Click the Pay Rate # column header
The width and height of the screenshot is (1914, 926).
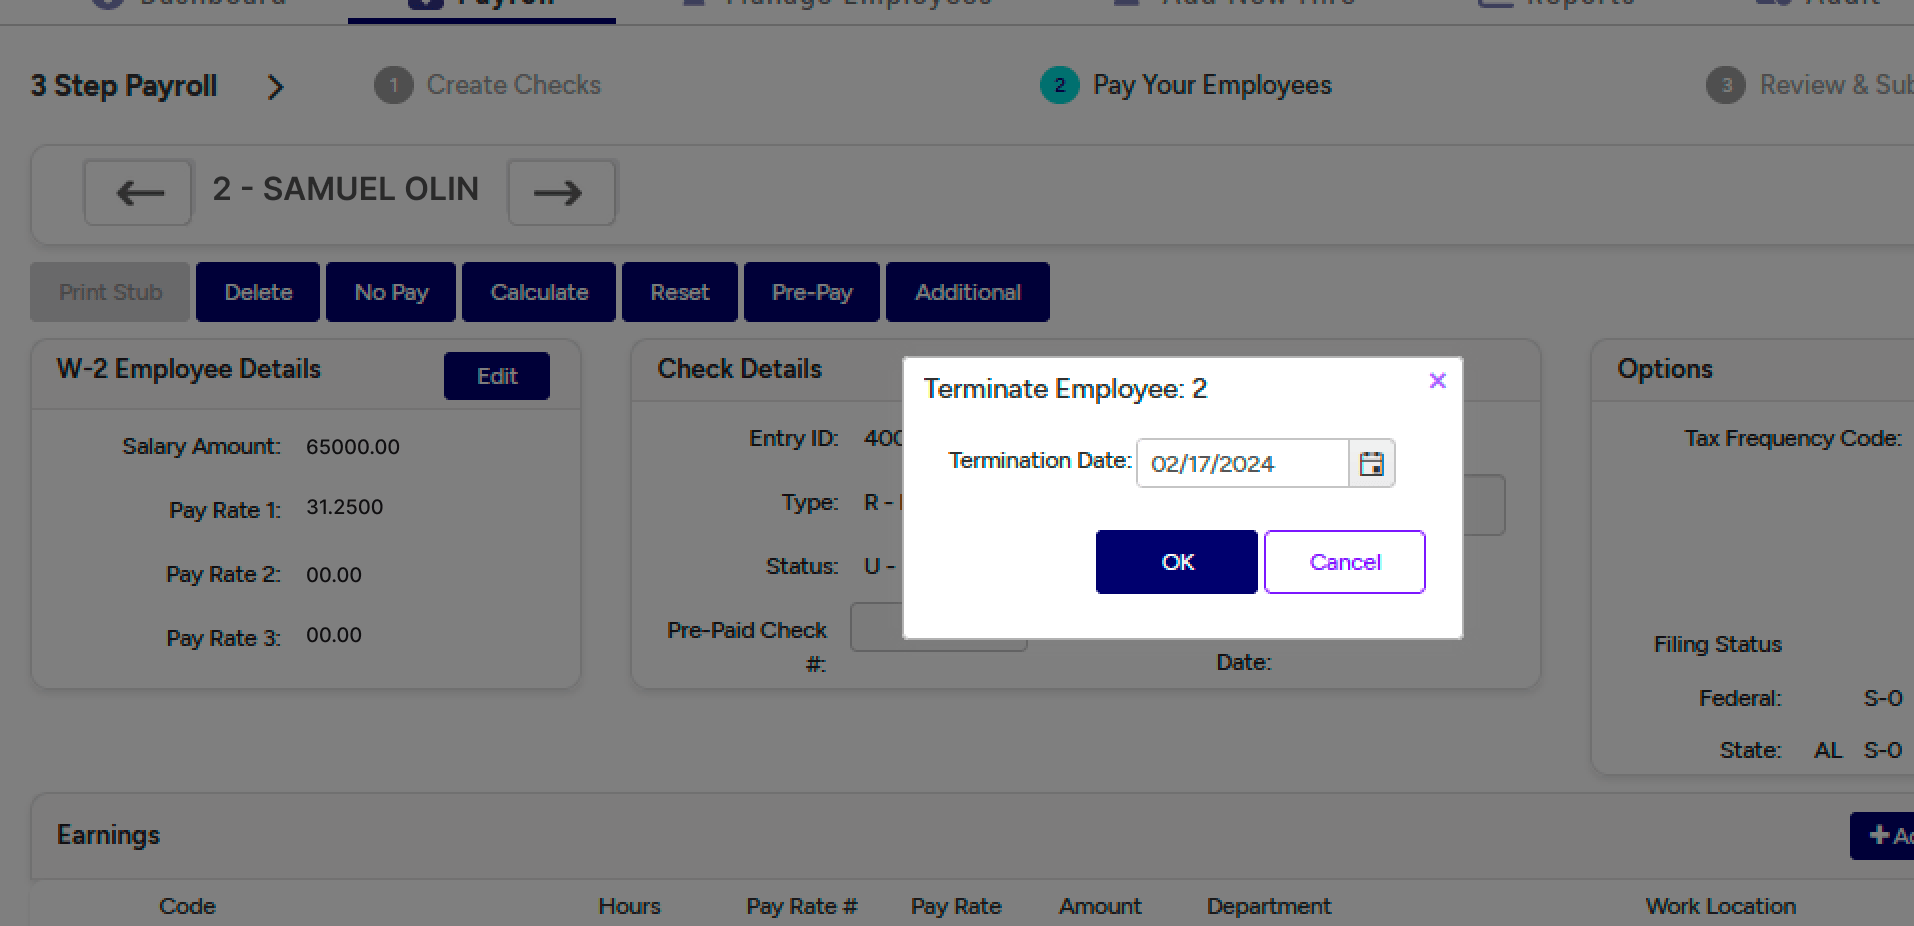coord(802,906)
